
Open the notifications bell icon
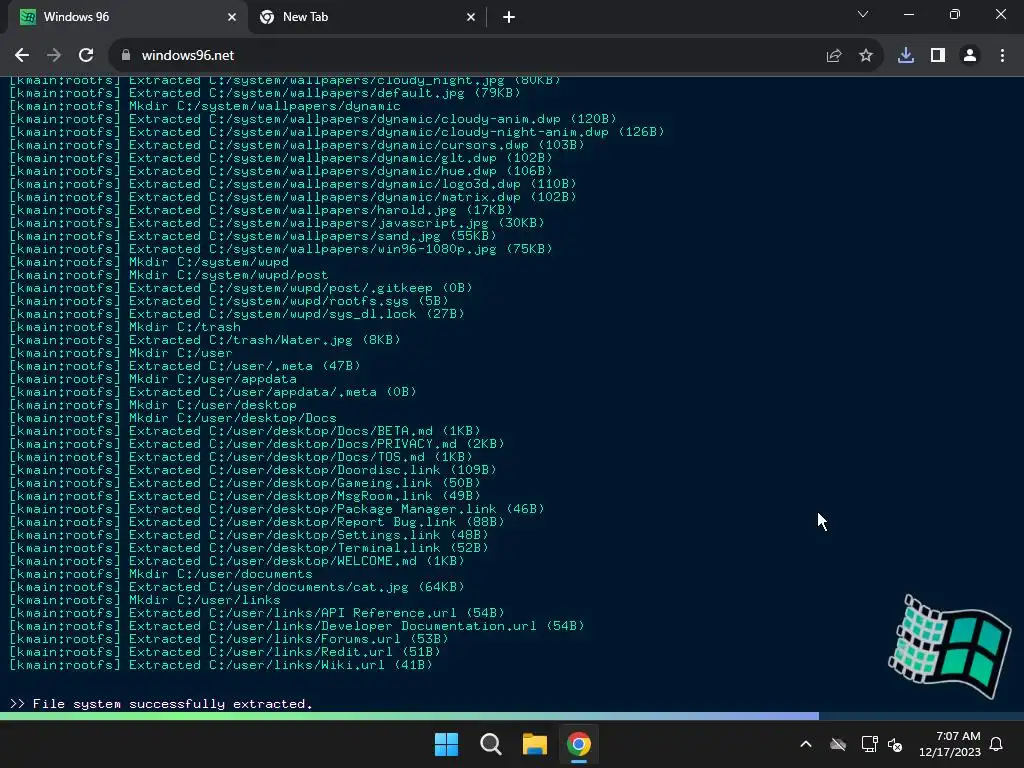pos(997,744)
